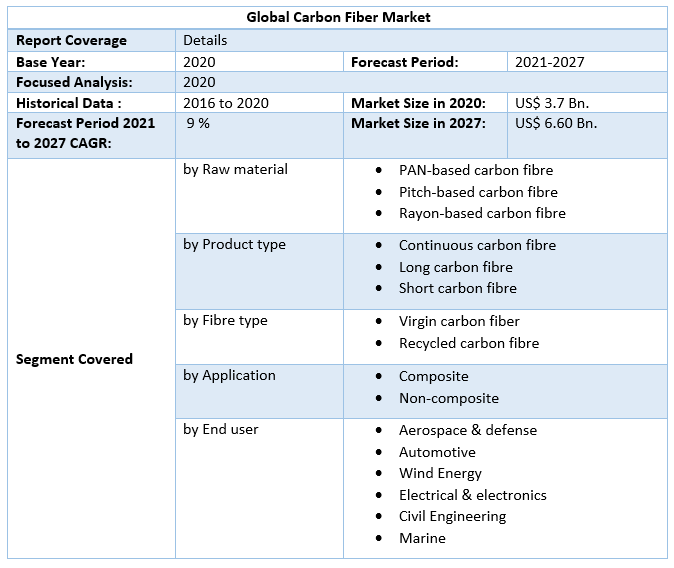Select Aerospace & defense end user

click(x=467, y=430)
